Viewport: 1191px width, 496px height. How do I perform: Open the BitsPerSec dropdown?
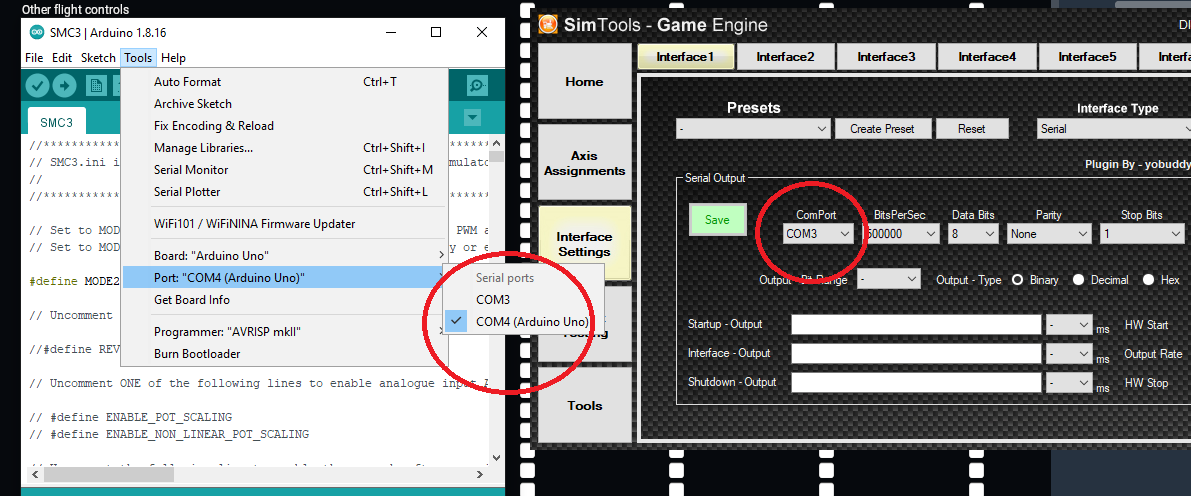pyautogui.click(x=902, y=234)
